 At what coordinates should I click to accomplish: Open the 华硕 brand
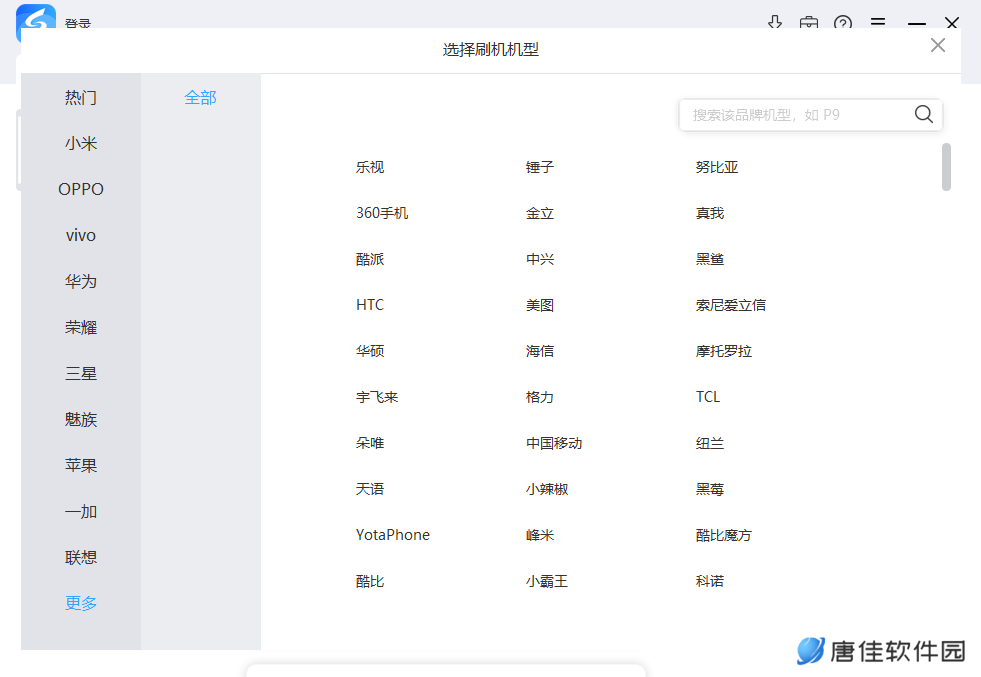click(370, 351)
